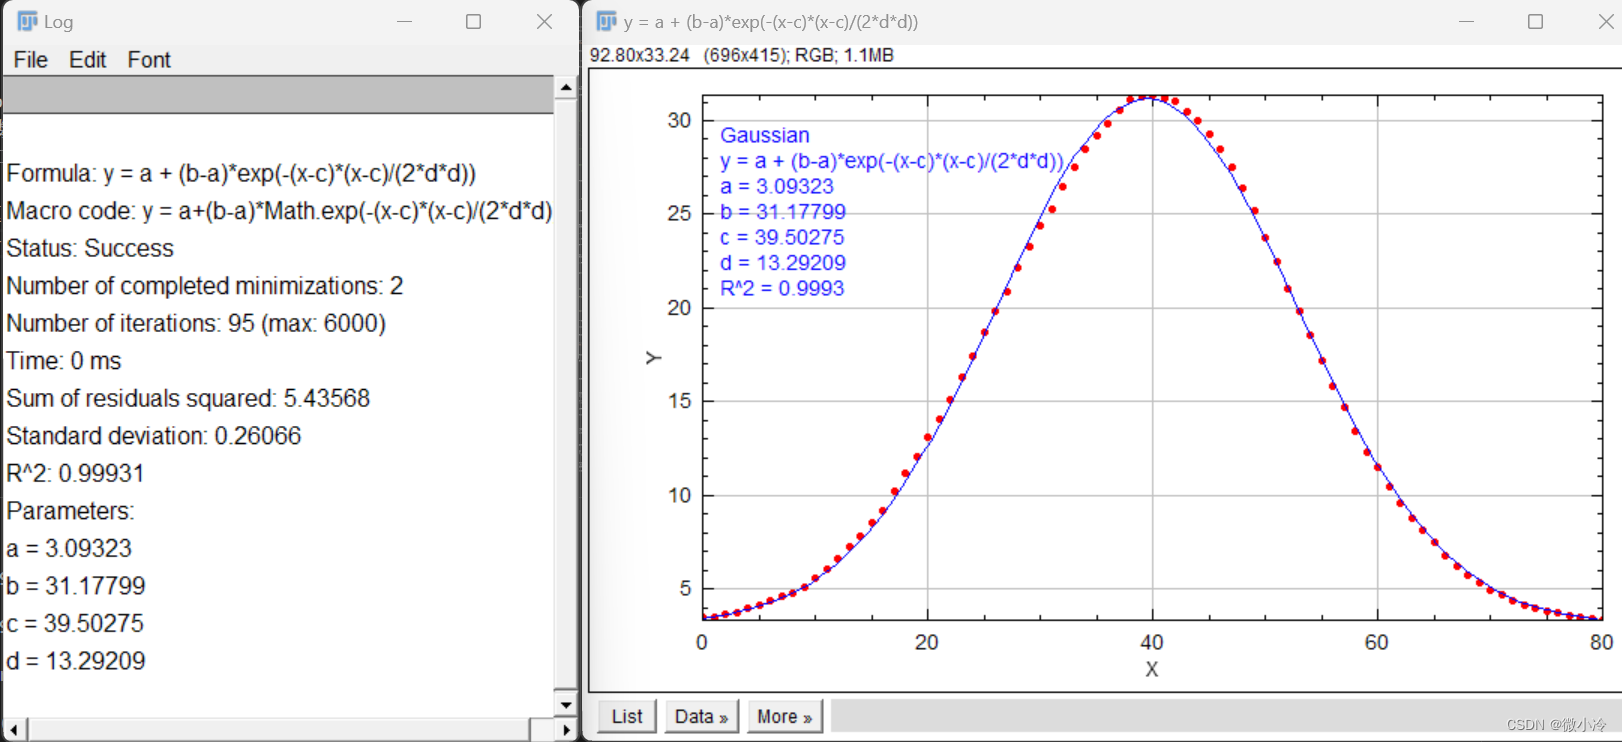Click the 'd = 13.29209' line in Log
Viewport: 1622px width, 742px height.
76,661
